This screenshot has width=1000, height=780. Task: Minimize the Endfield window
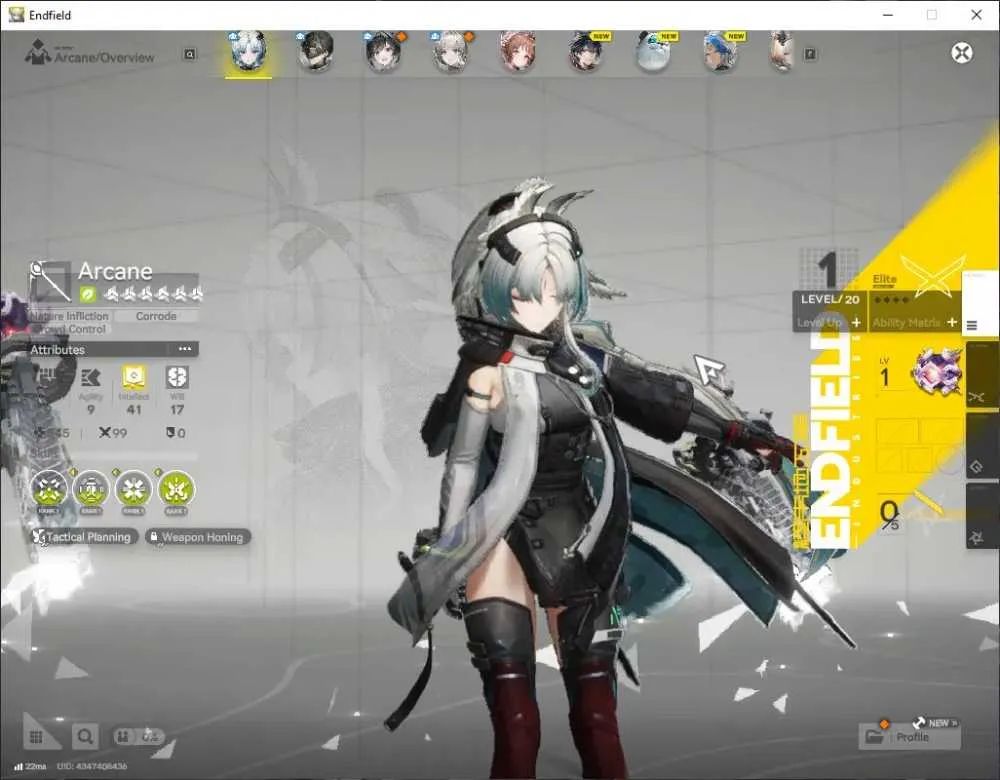888,15
